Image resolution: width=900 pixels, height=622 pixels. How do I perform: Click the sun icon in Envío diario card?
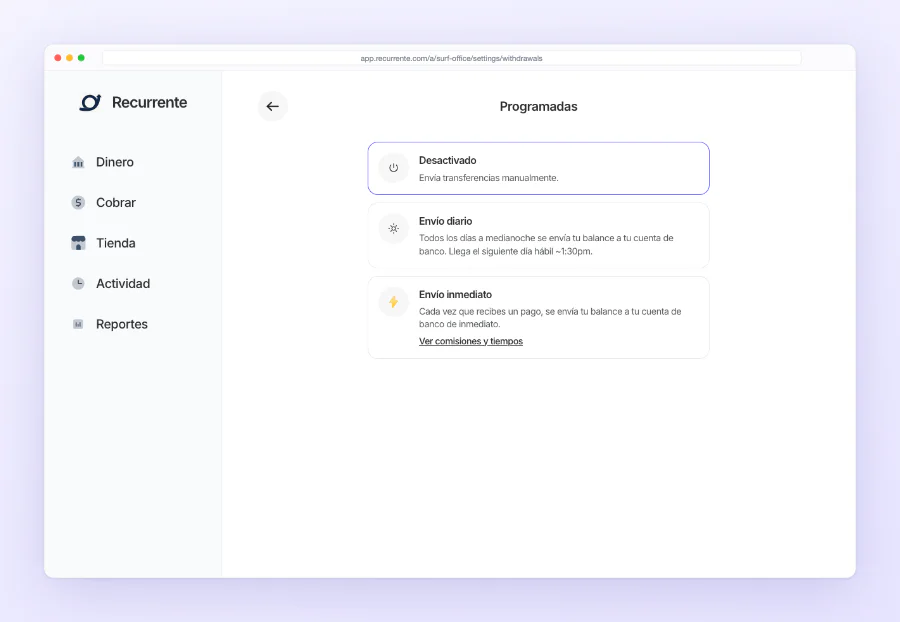pos(393,228)
